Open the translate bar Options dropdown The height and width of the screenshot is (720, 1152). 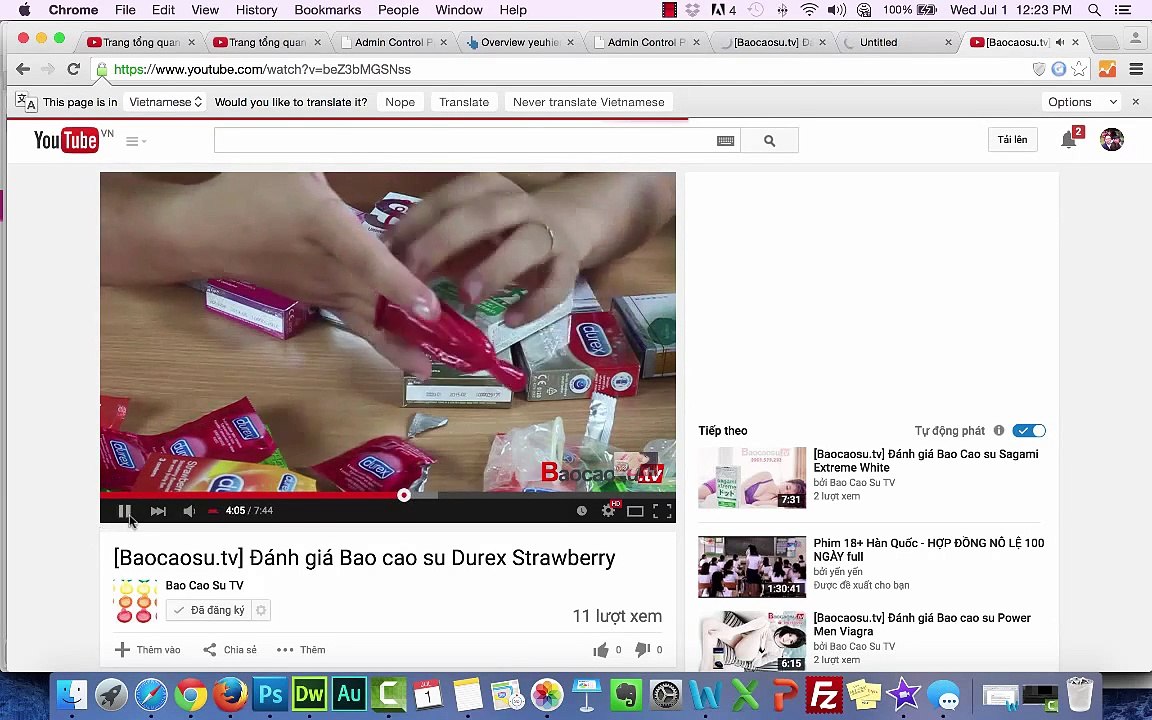[x=1082, y=102]
